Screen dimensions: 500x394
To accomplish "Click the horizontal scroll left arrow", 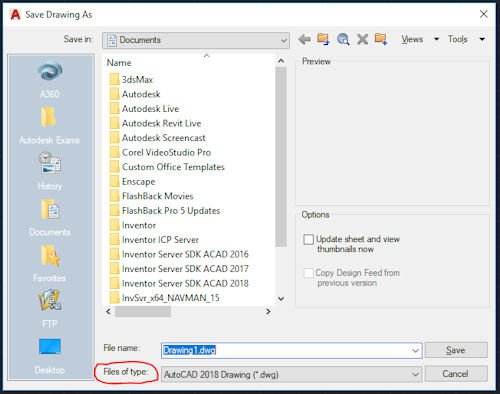I will click(108, 311).
